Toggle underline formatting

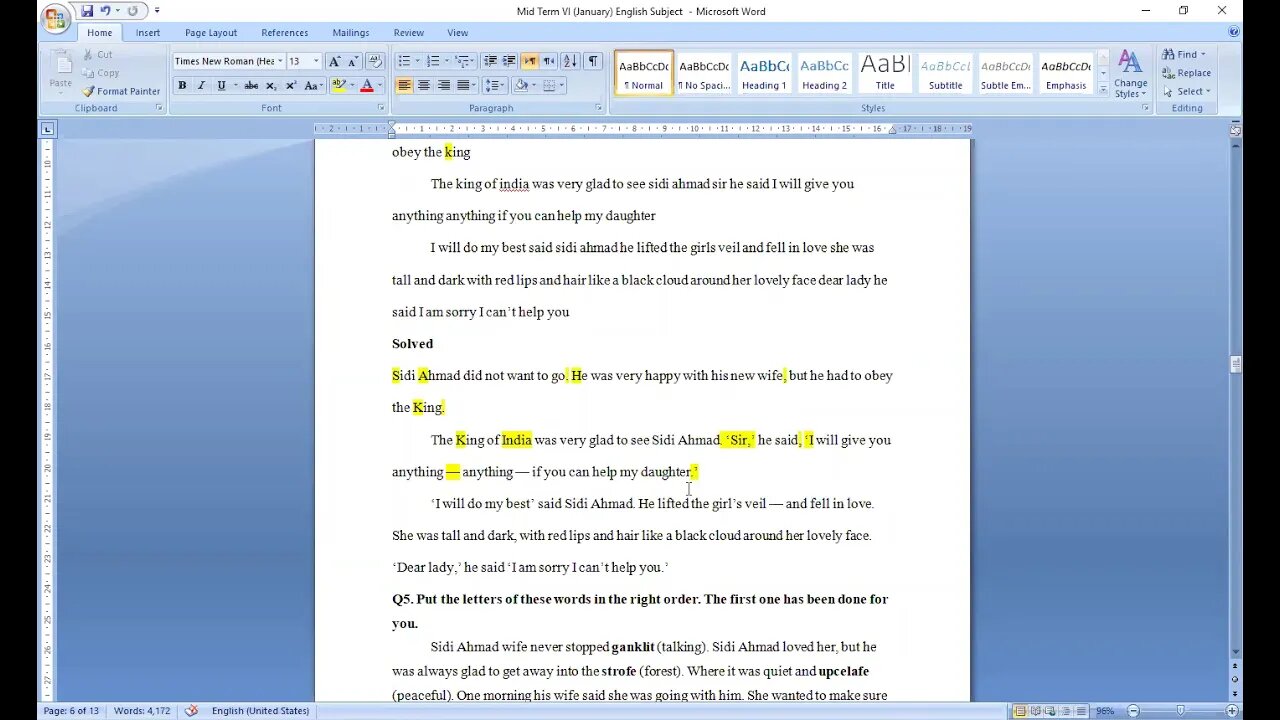pyautogui.click(x=221, y=86)
